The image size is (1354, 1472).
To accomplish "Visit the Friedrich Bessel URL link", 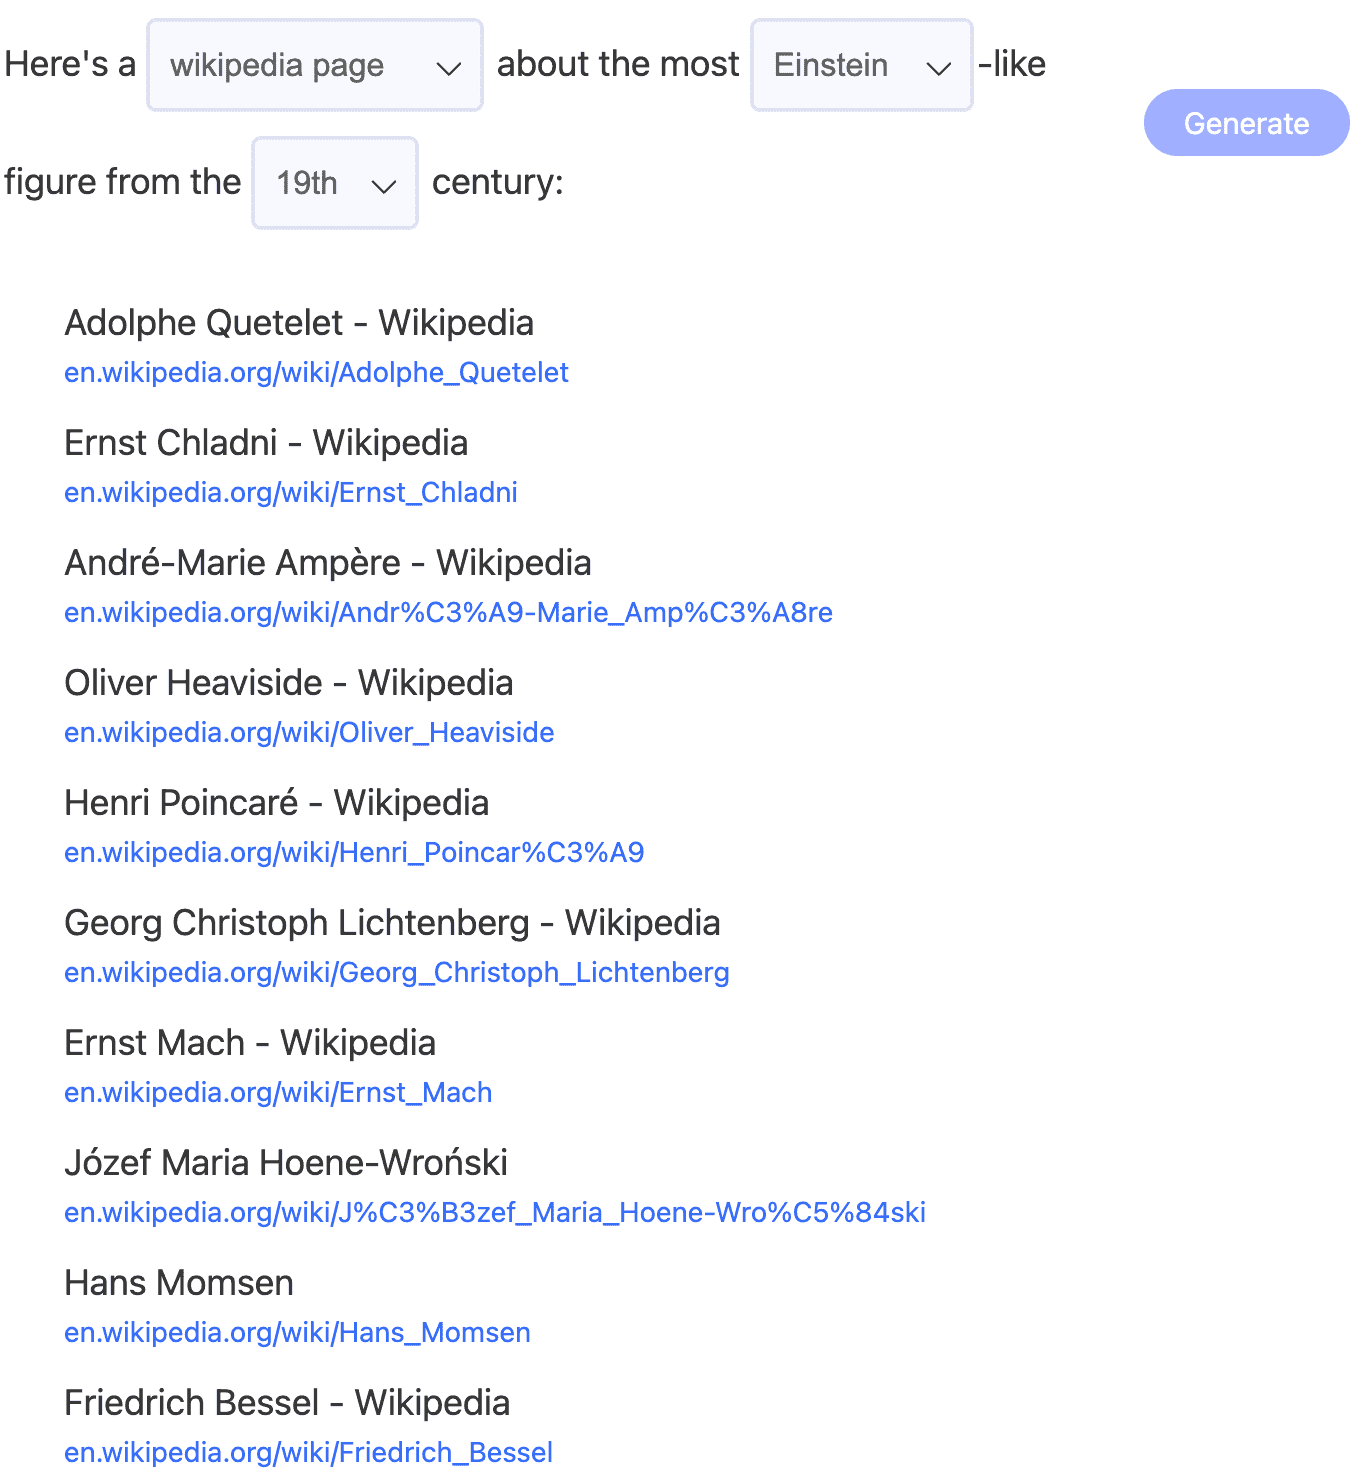I will point(308,1453).
